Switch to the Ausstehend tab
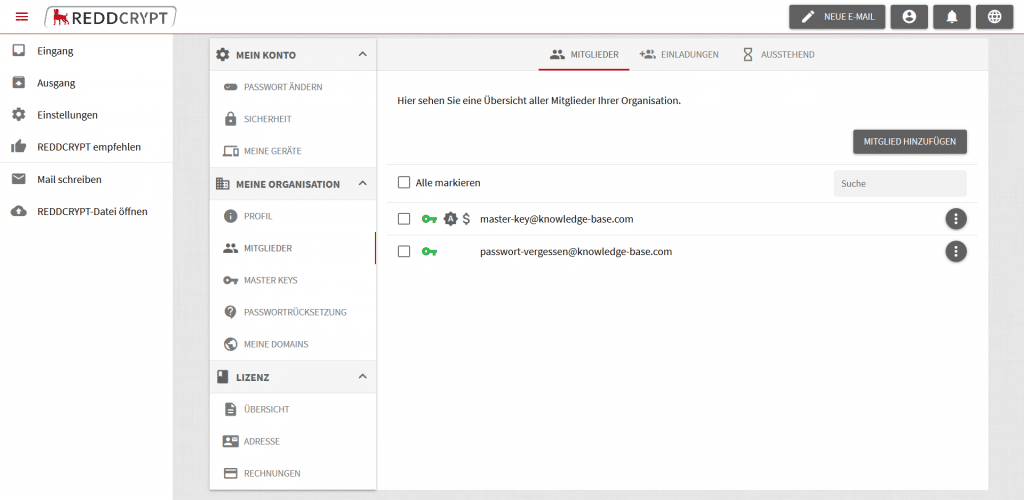 coord(778,54)
